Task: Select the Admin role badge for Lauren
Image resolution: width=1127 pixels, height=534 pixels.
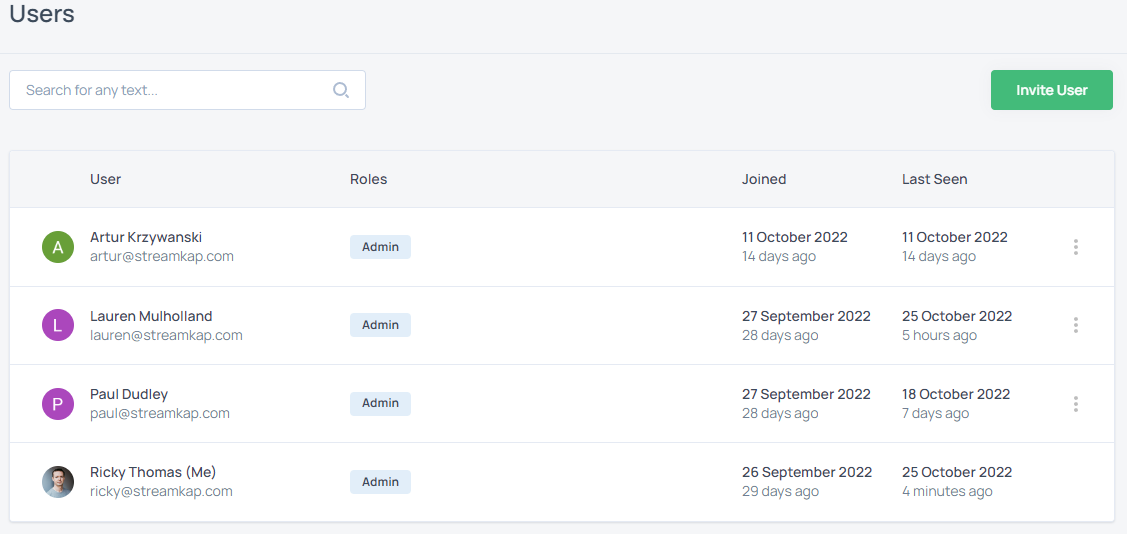Action: click(x=380, y=325)
